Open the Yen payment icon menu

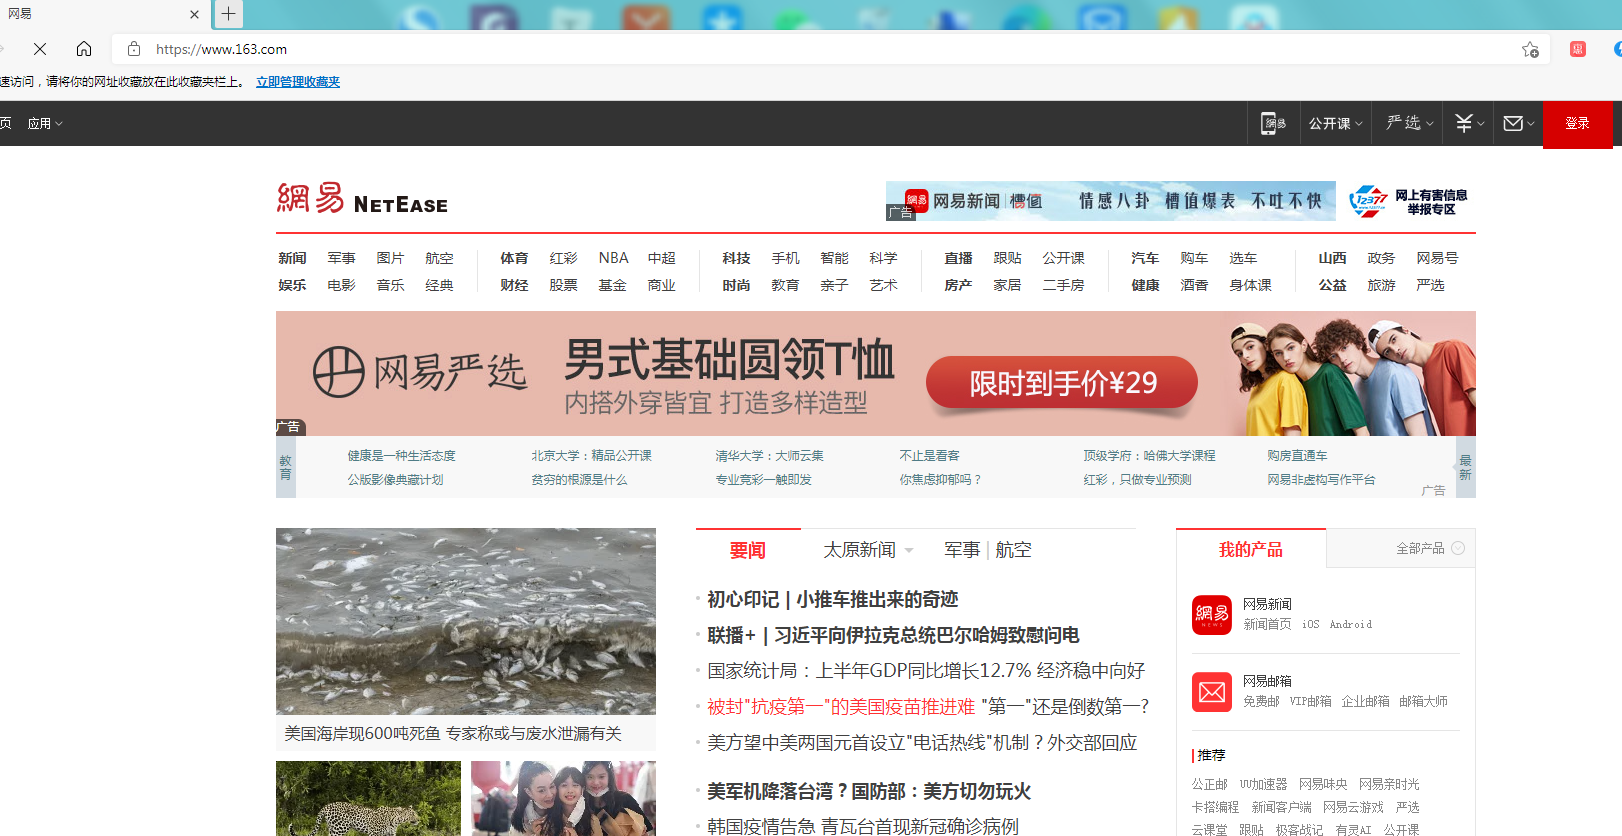coord(1469,123)
